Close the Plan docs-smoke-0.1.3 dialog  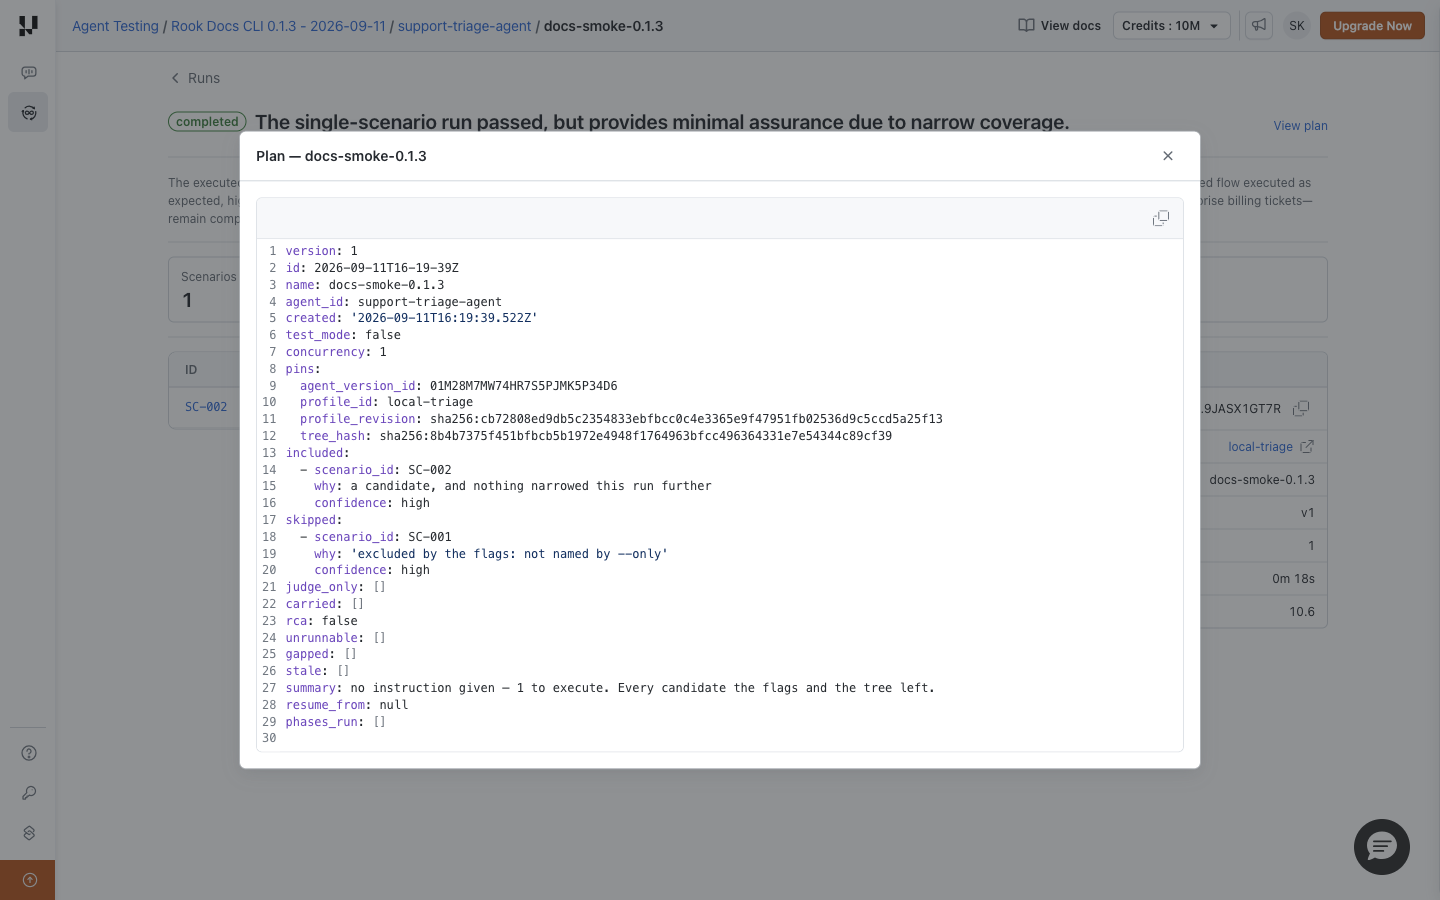pos(1168,156)
